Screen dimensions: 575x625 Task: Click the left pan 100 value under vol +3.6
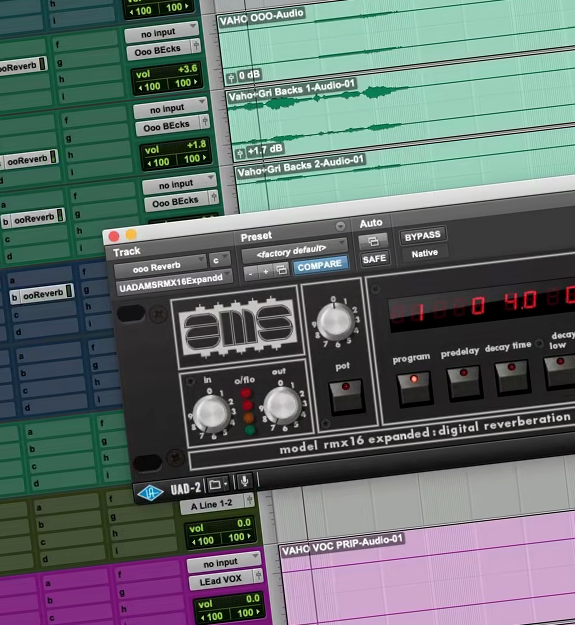coord(150,86)
